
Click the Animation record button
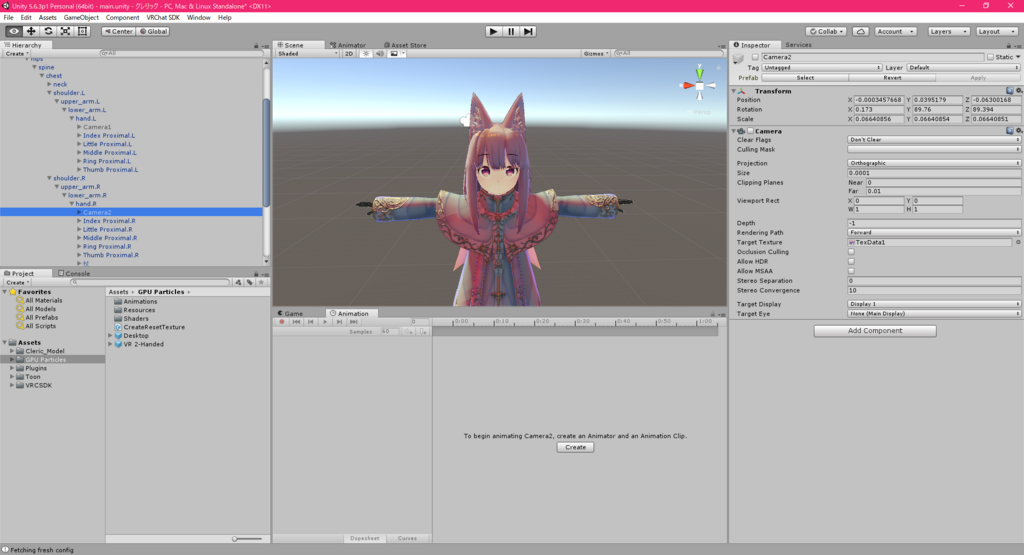tap(282, 322)
